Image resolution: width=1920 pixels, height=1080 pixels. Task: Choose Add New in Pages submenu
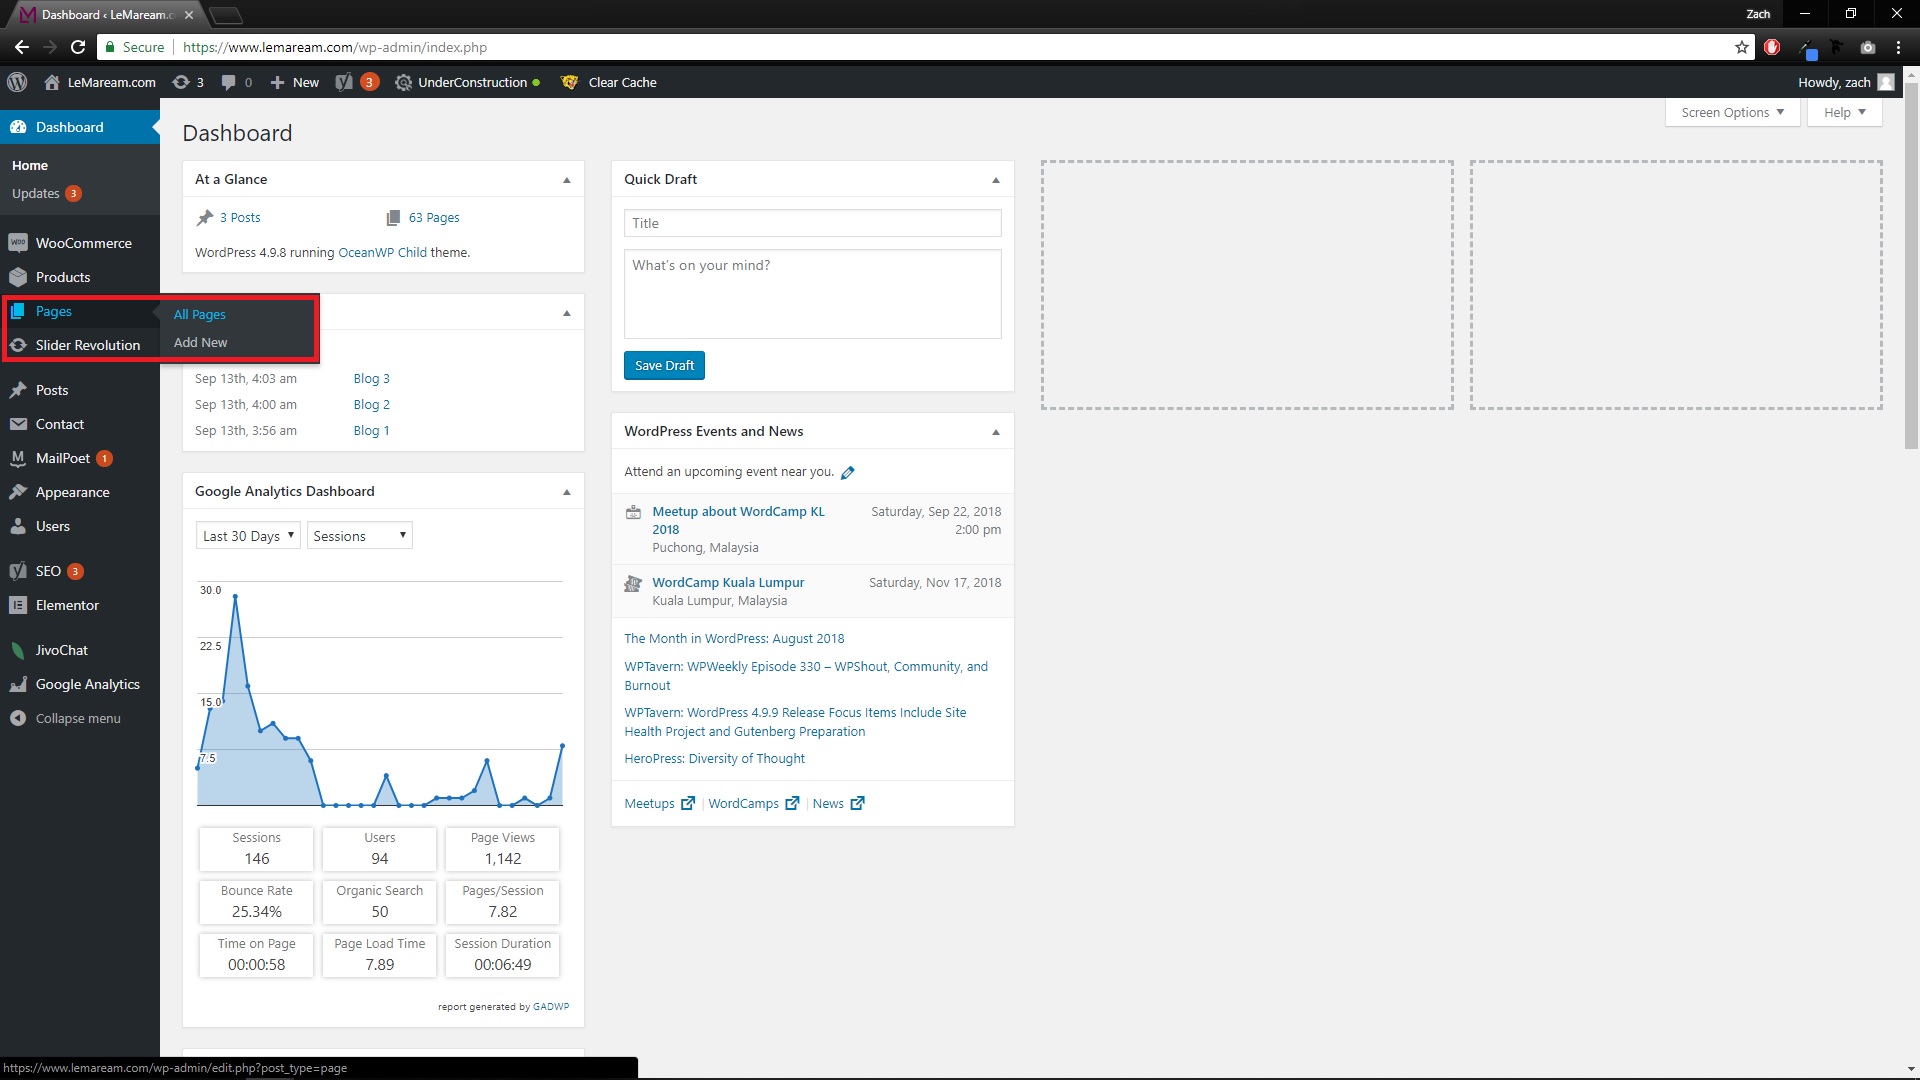(x=201, y=342)
